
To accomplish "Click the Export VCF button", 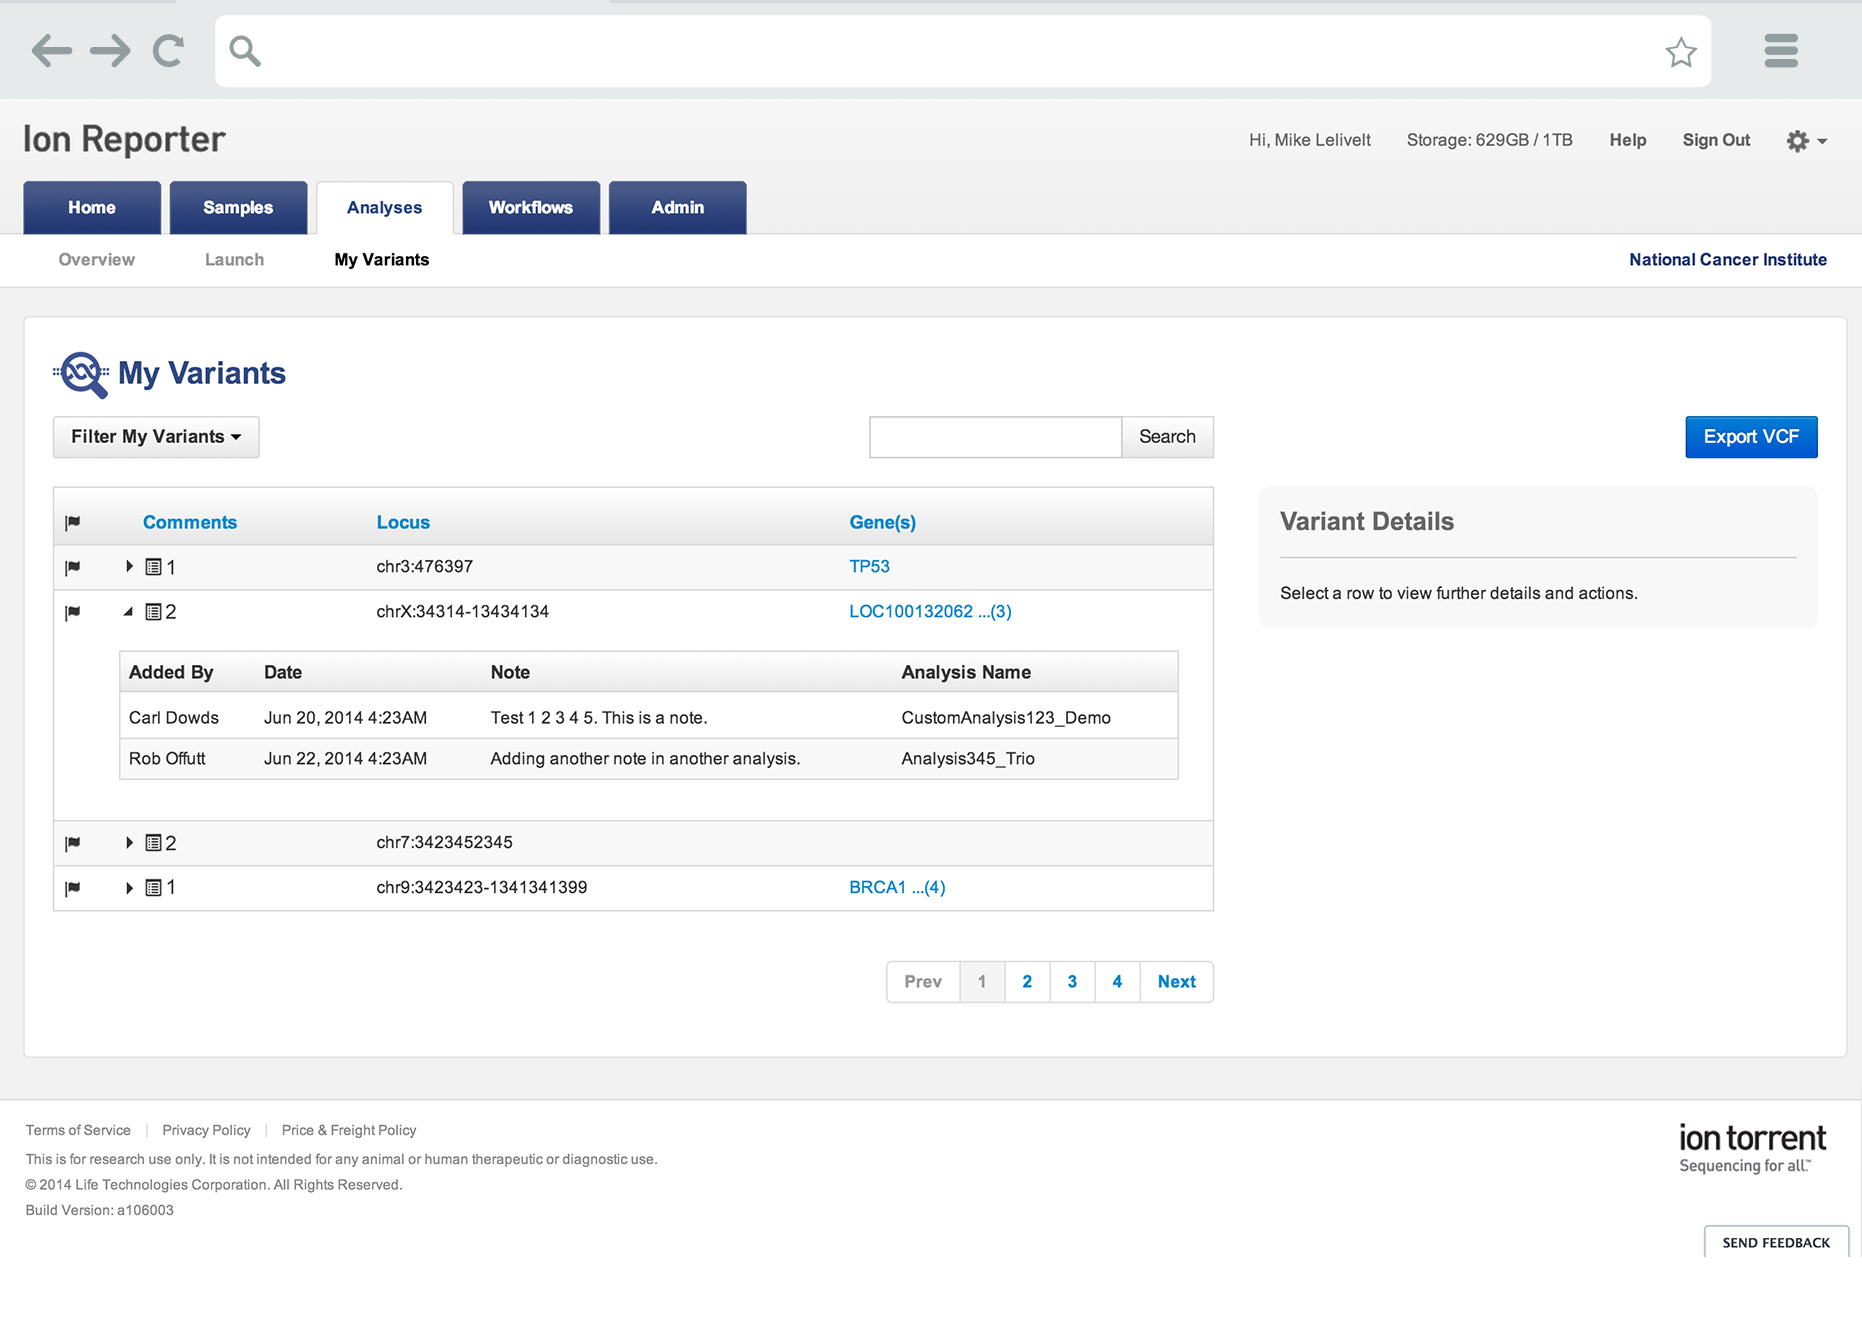I will coord(1751,437).
